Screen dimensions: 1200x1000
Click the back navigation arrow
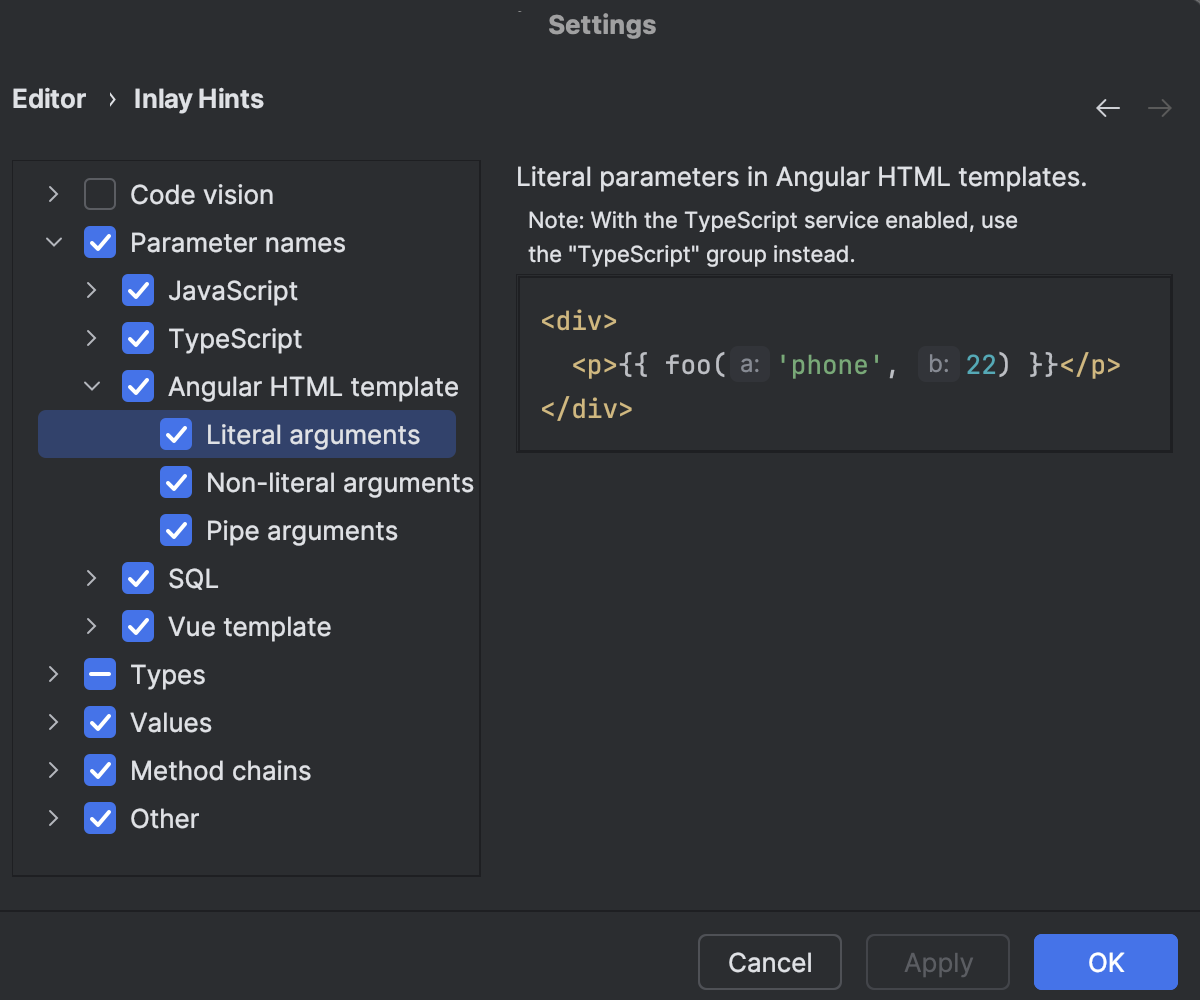pyautogui.click(x=1108, y=107)
